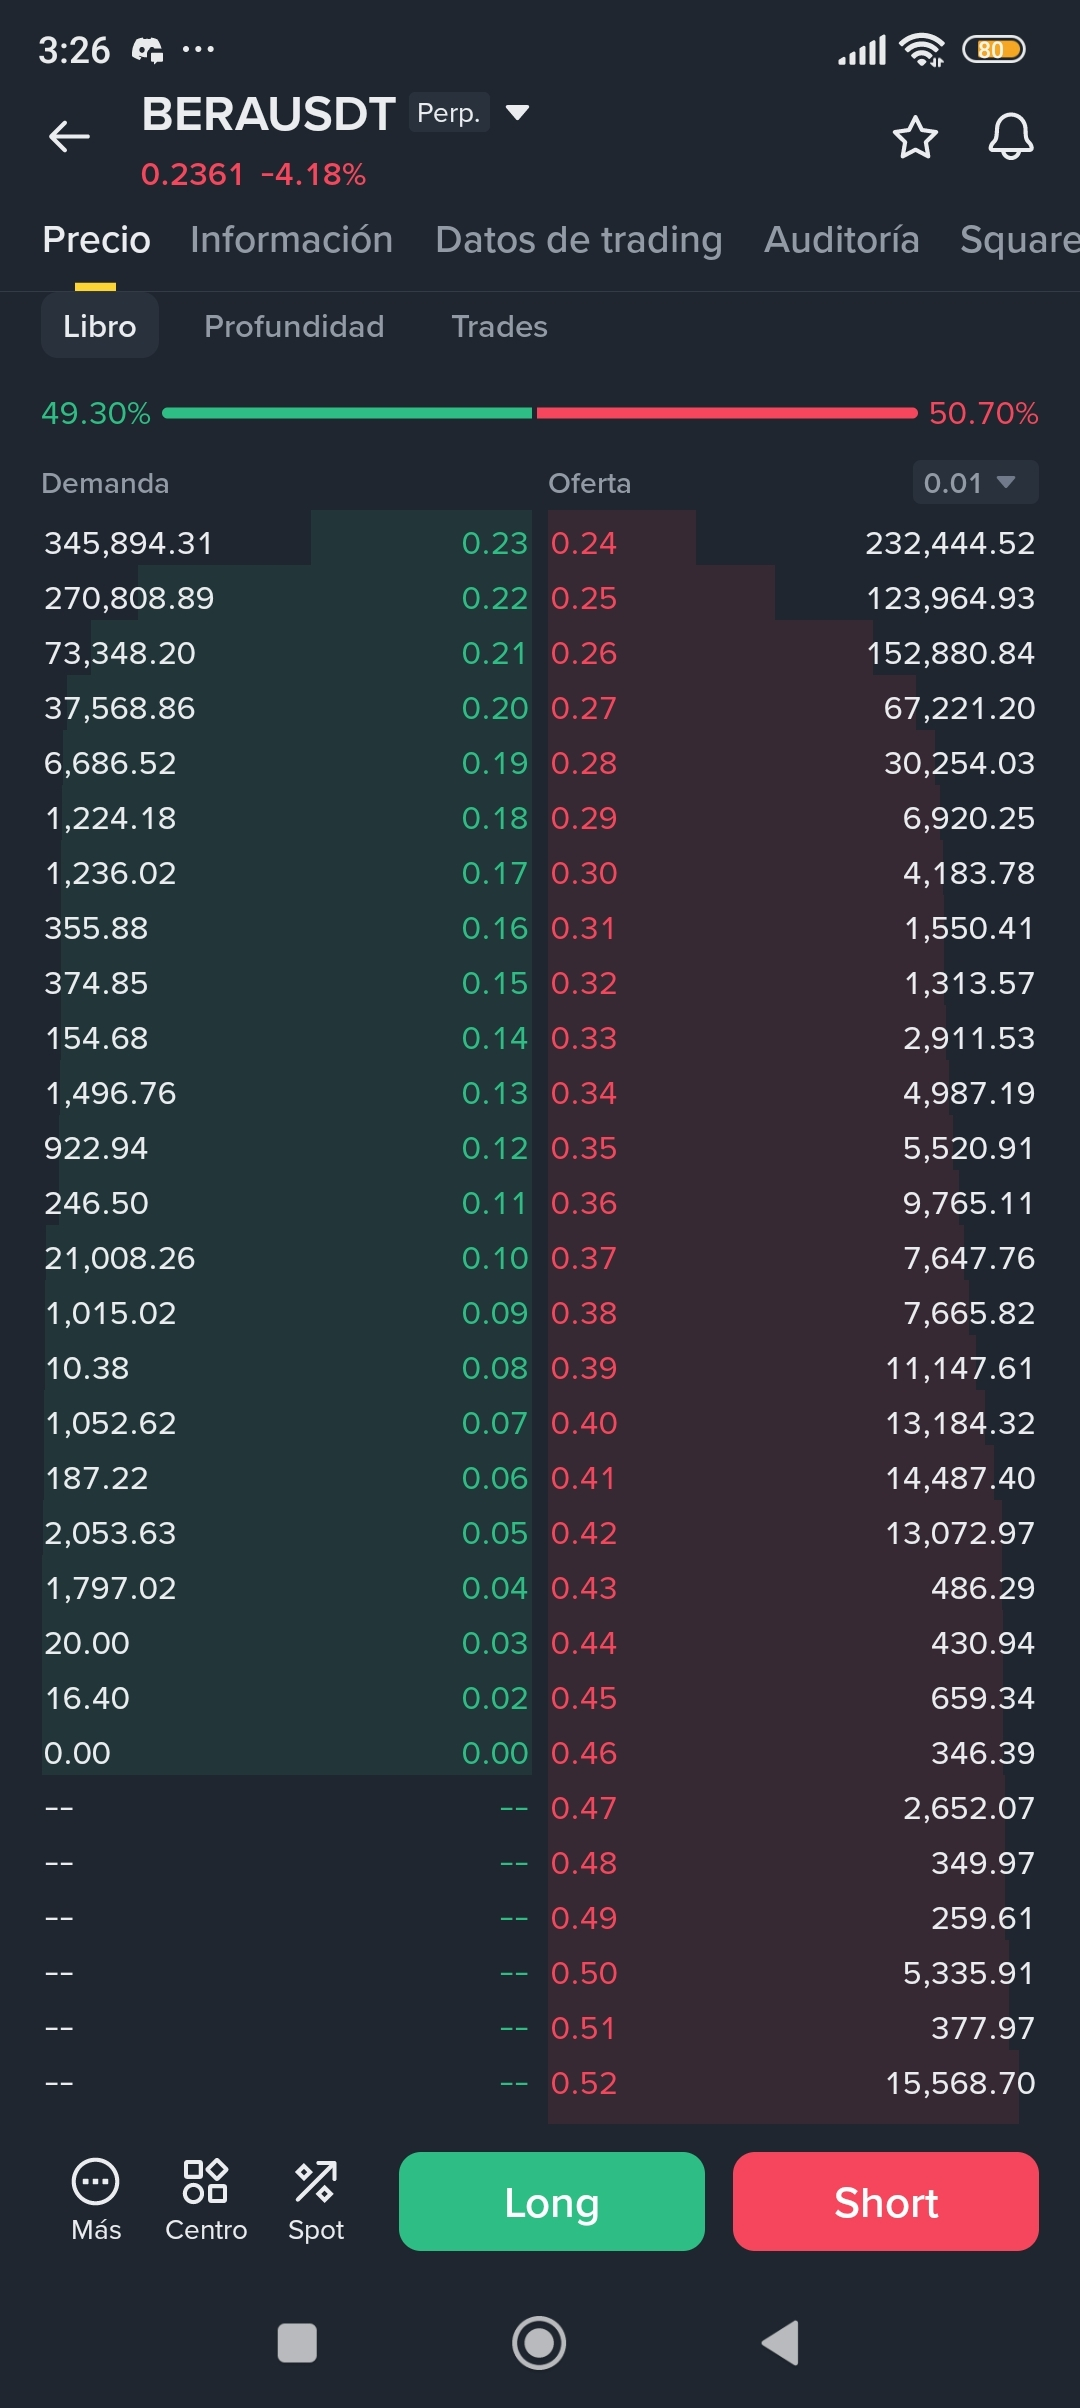Tap the red Short button

pos(886,2201)
